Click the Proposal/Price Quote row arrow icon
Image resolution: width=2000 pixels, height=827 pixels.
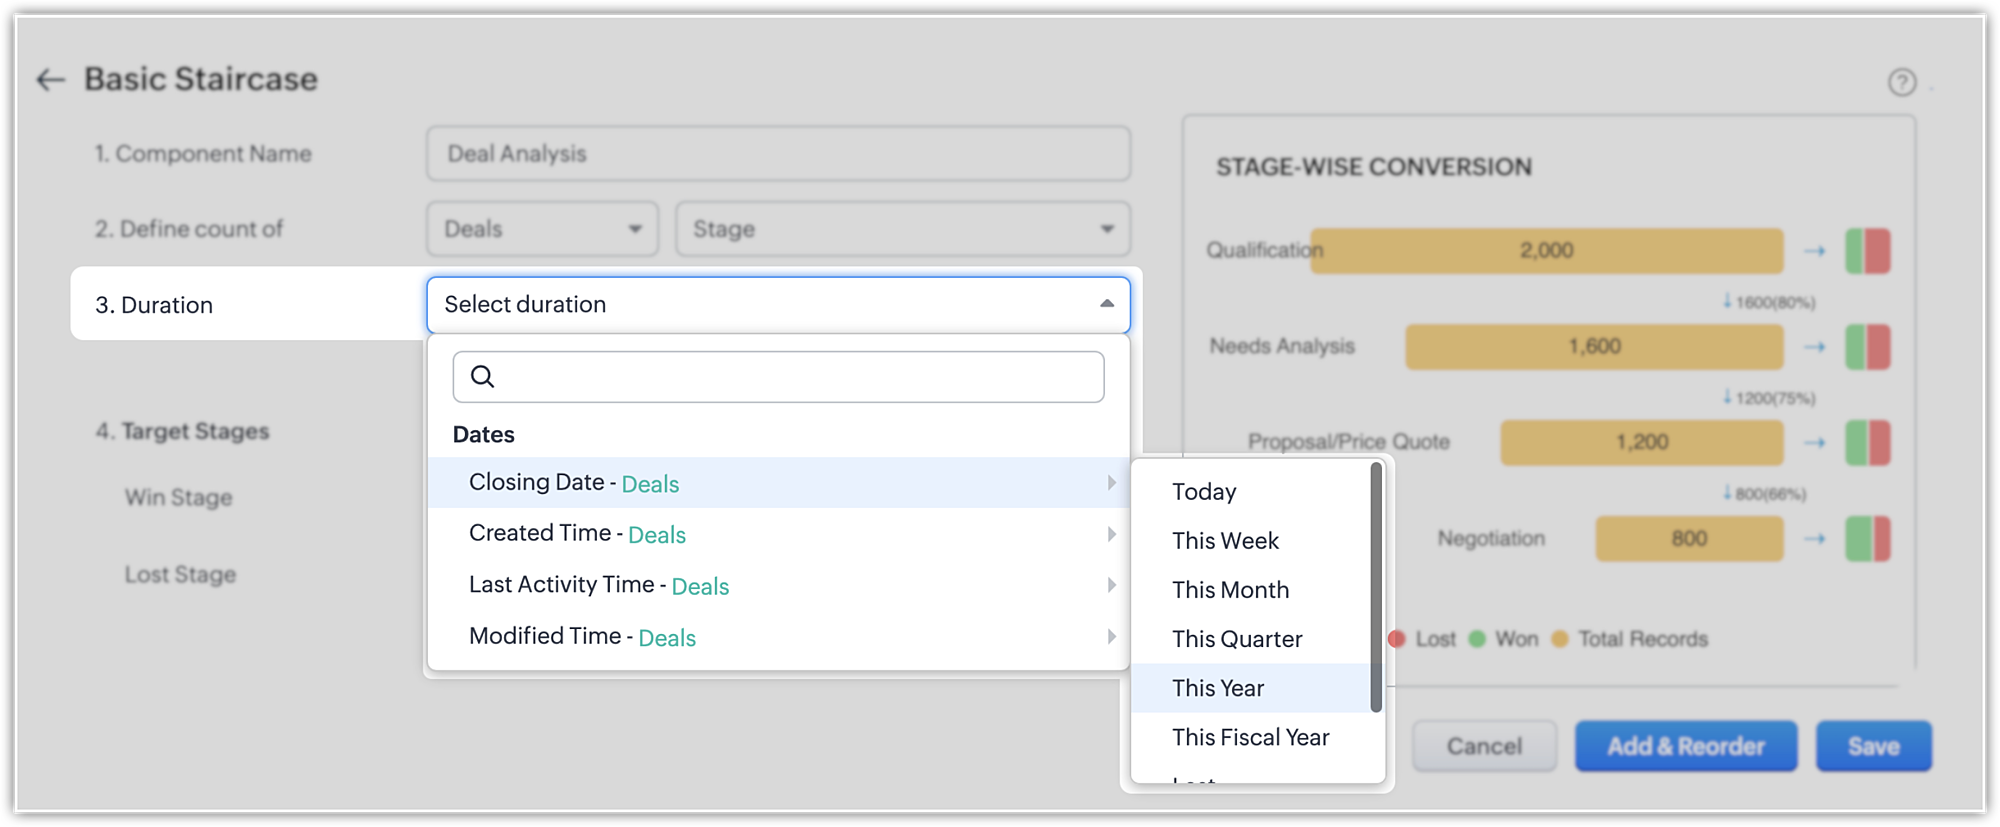tap(1814, 442)
